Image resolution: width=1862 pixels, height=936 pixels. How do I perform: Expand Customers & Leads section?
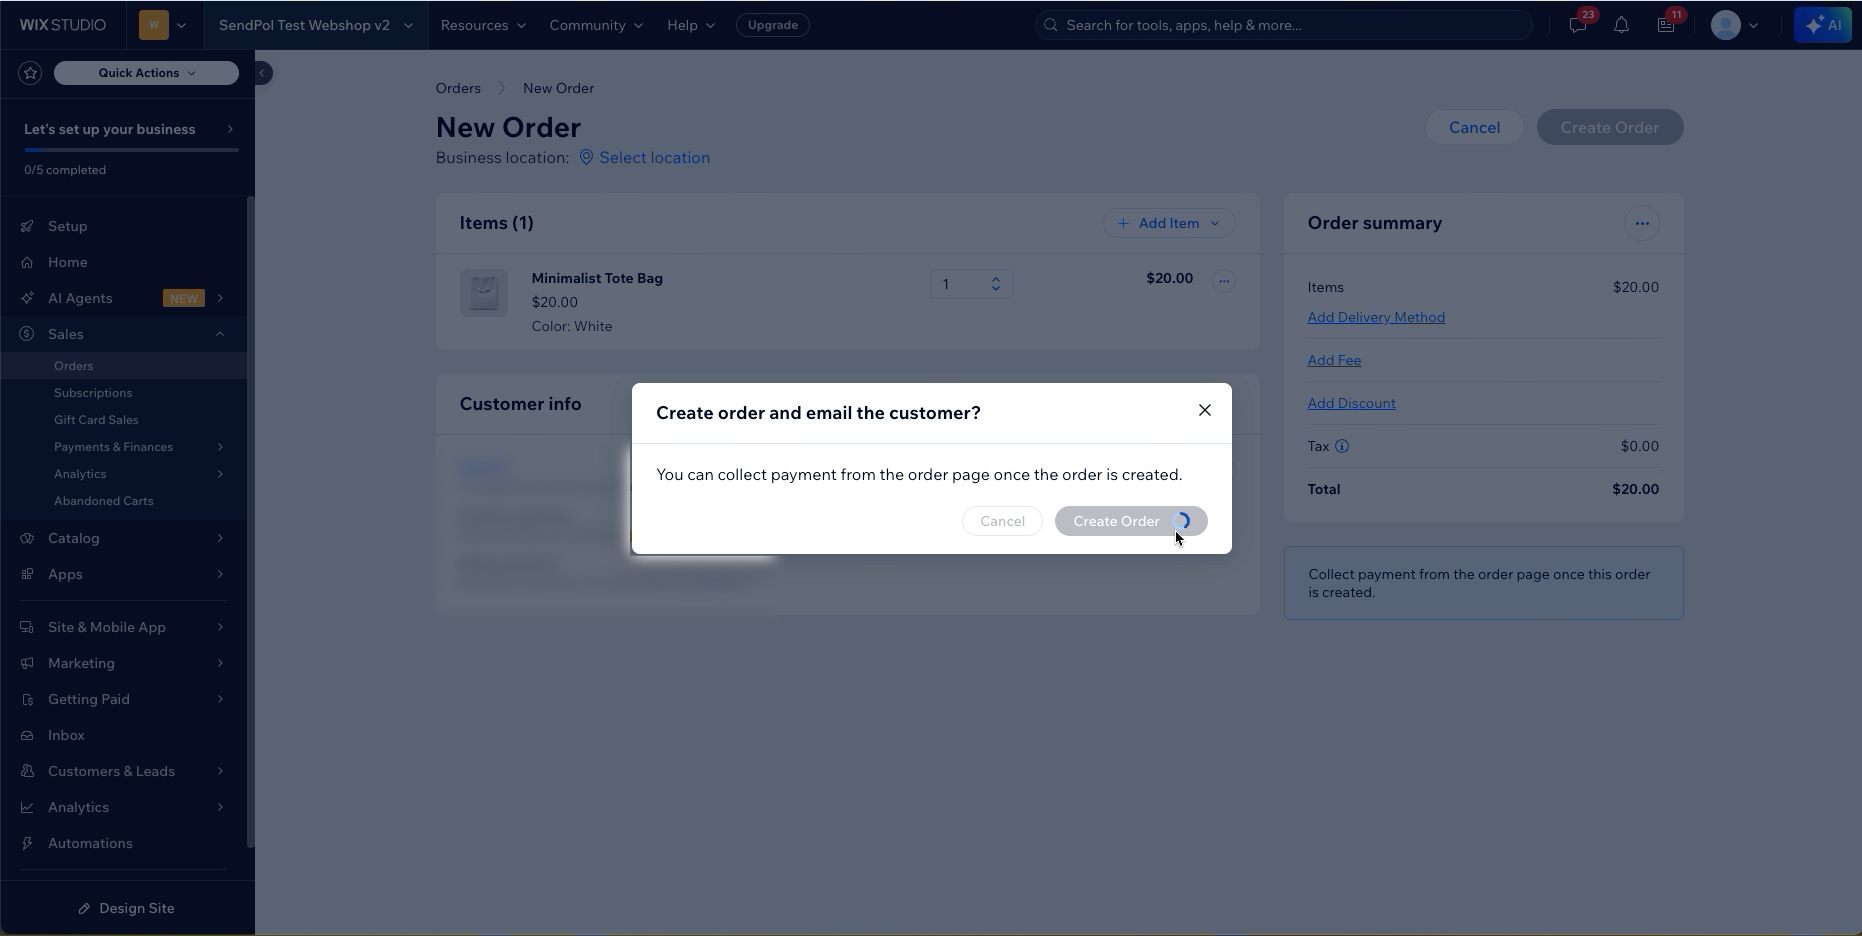[123, 771]
